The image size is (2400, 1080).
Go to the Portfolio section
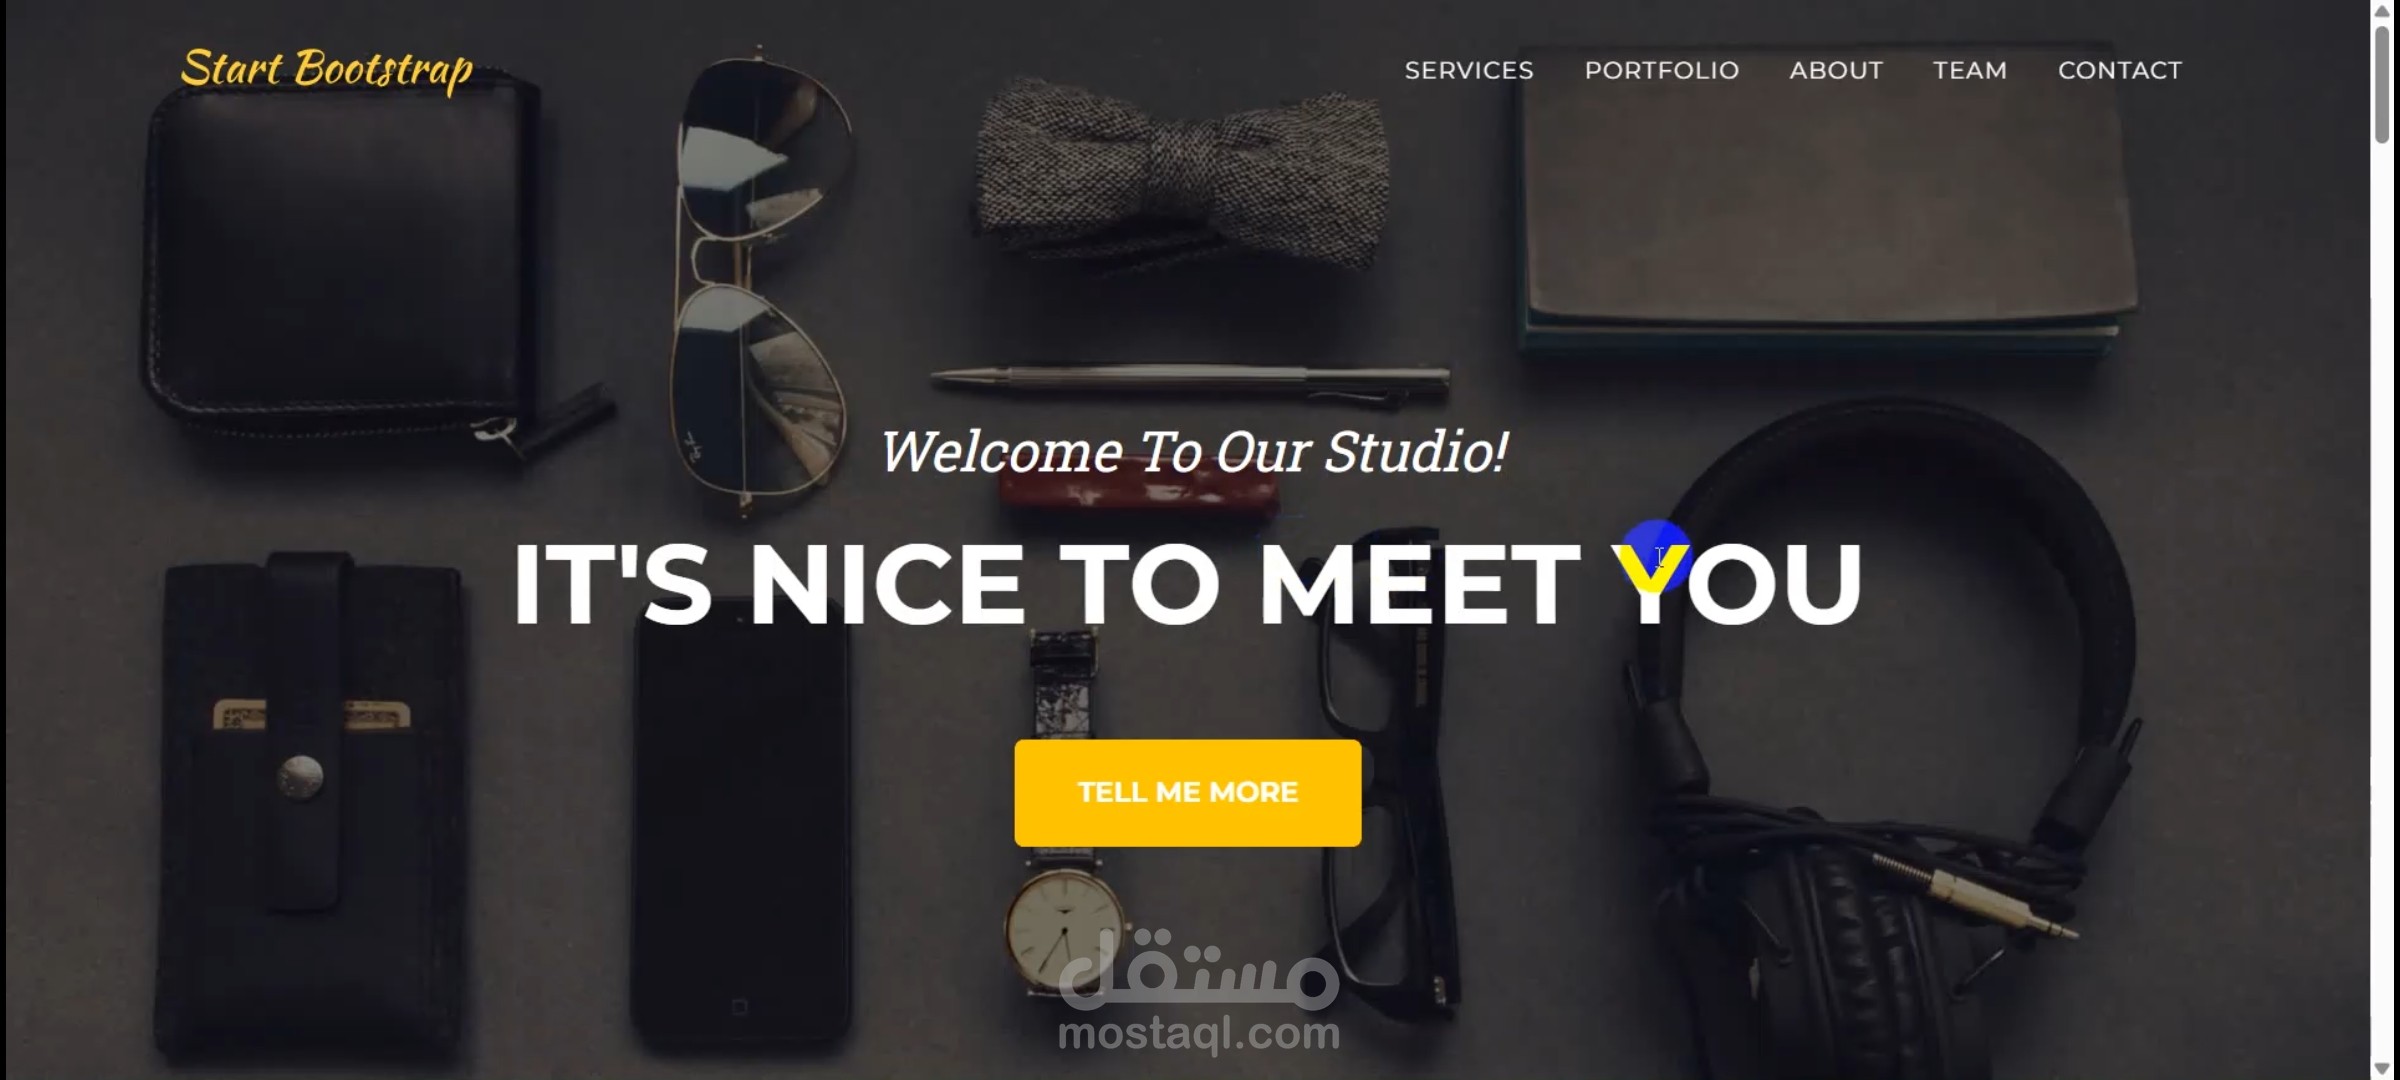click(x=1662, y=71)
